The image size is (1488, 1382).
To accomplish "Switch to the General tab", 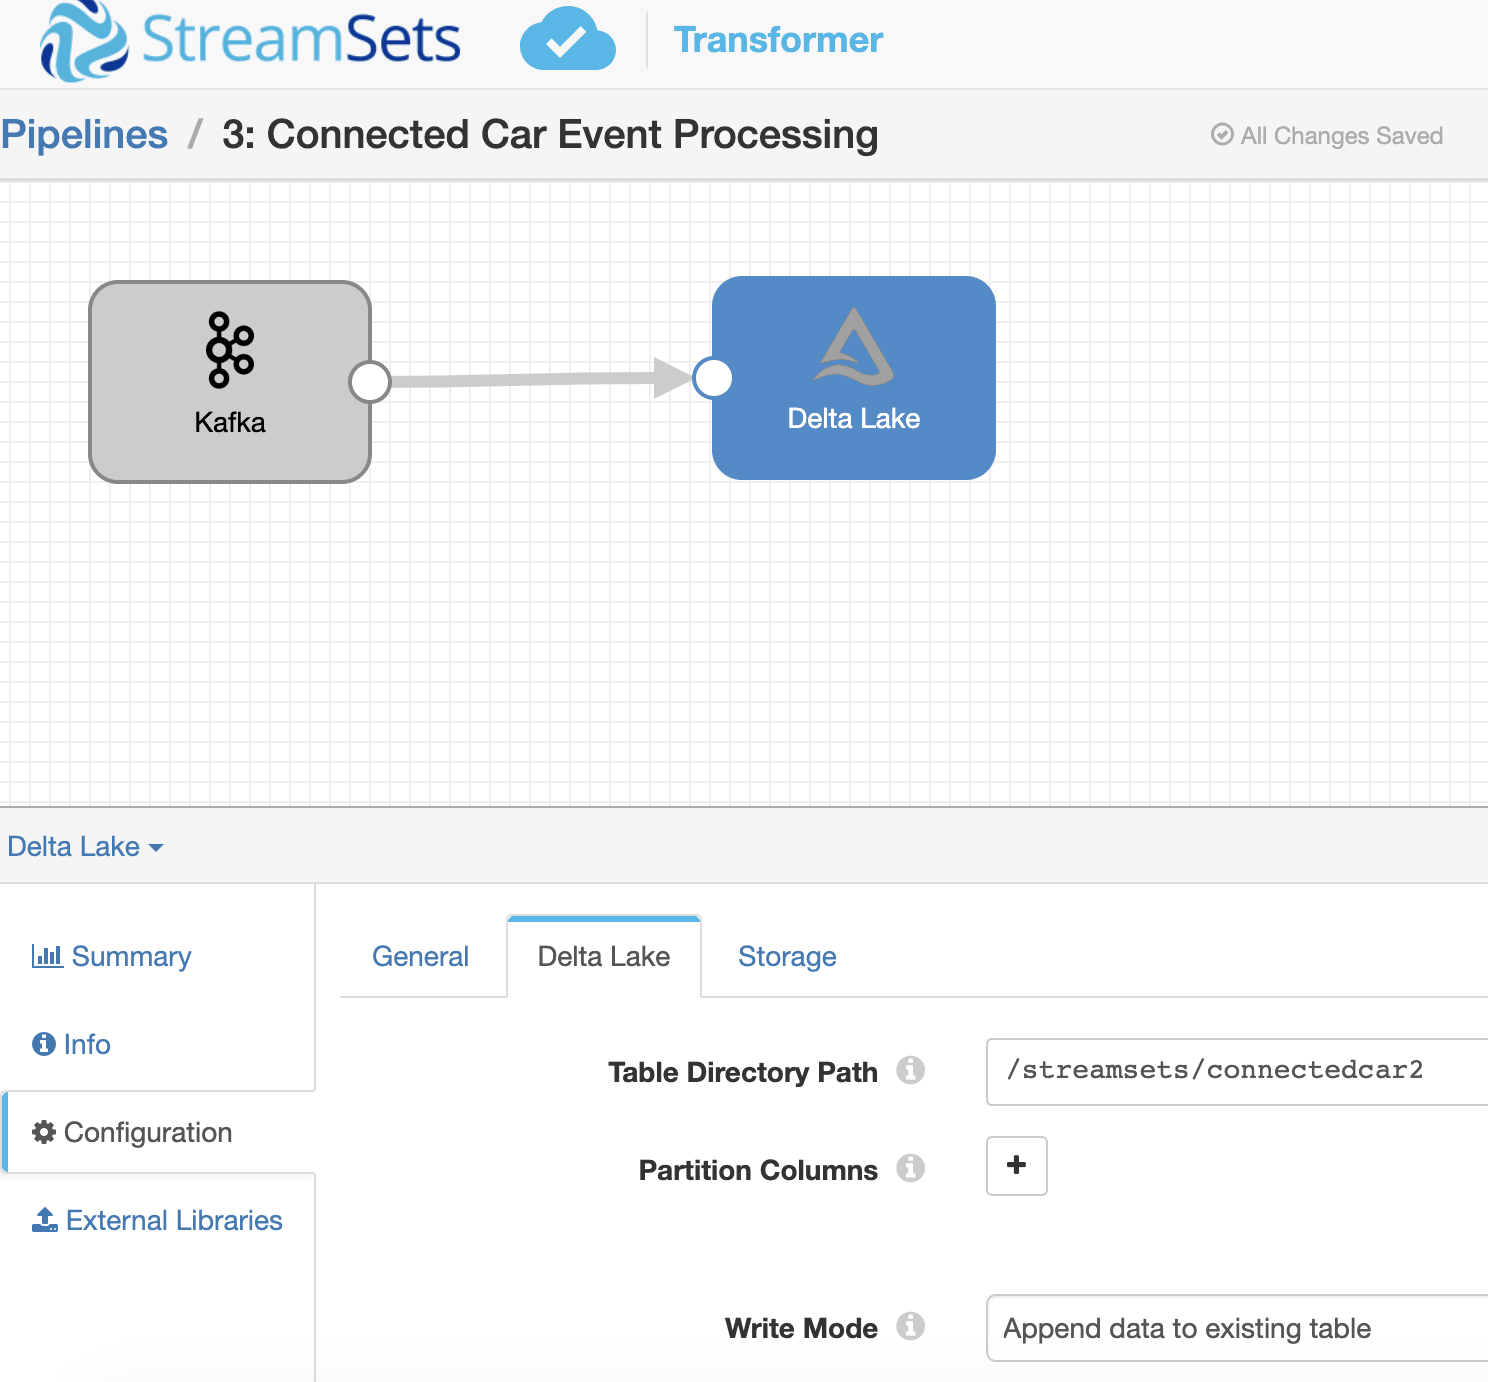I will point(420,957).
